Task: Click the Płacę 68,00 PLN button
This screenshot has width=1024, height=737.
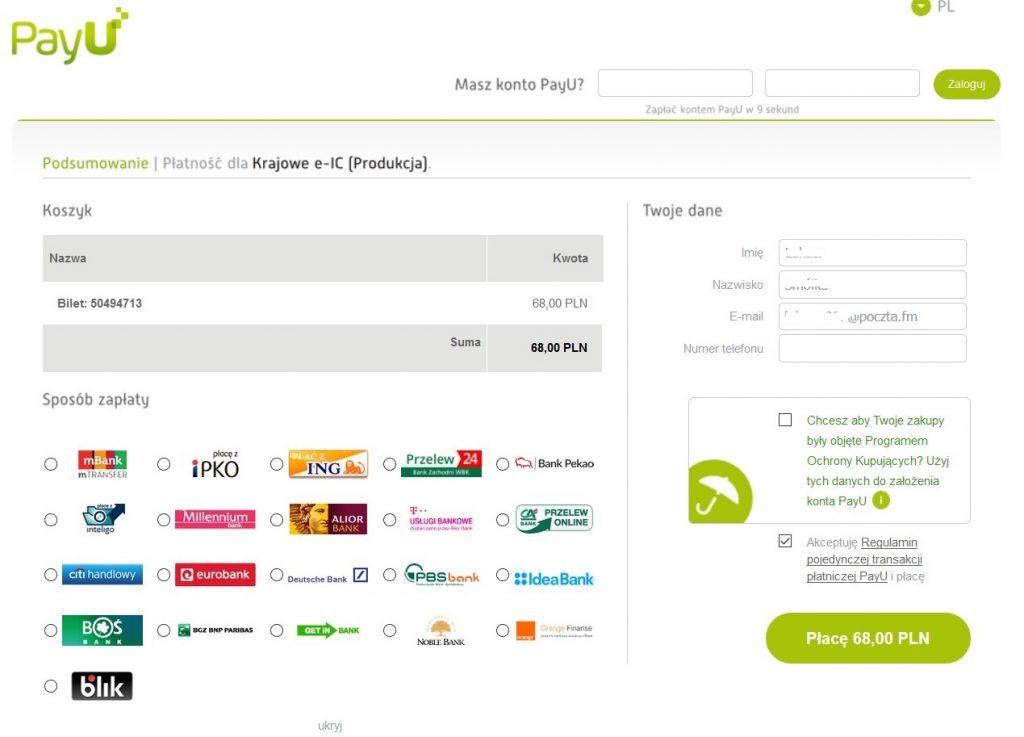Action: (868, 638)
